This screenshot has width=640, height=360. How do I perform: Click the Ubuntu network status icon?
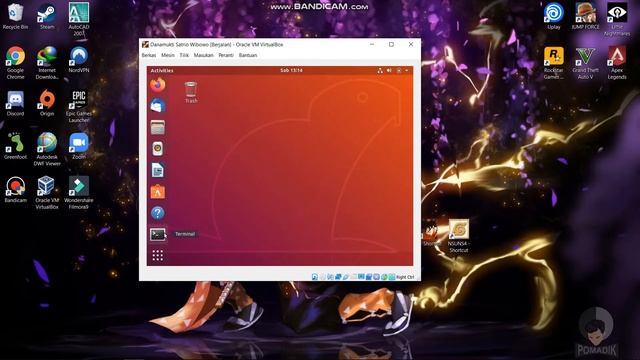[380, 71]
